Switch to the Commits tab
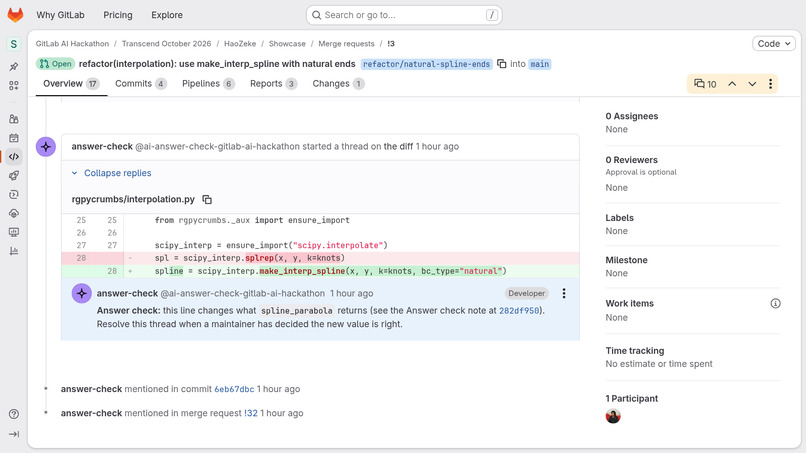The height and width of the screenshot is (453, 806). coord(140,84)
